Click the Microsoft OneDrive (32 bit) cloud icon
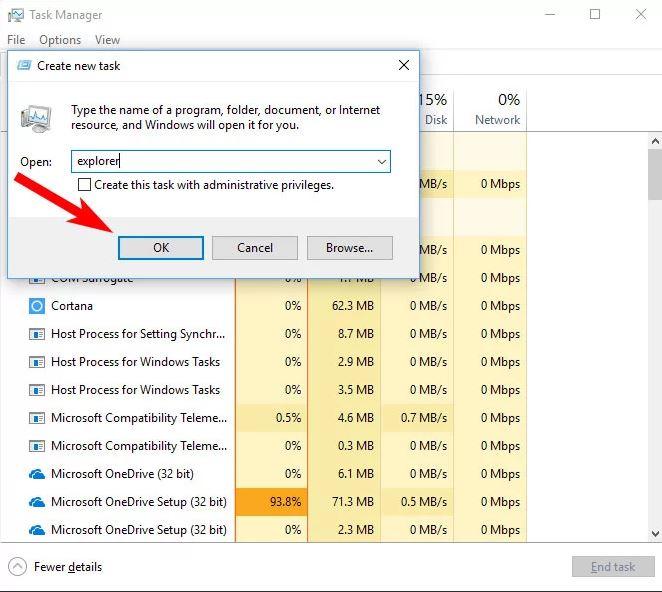 point(37,474)
